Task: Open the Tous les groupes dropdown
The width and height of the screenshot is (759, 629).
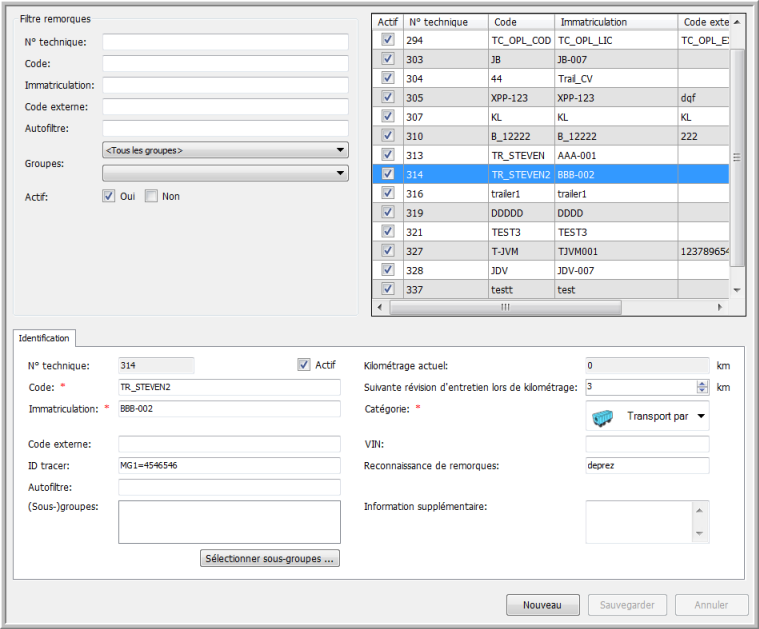Action: point(225,150)
